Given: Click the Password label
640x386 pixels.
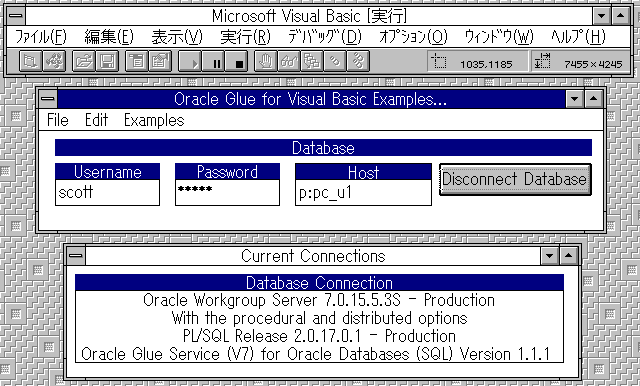Looking at the screenshot, I should pos(227,172).
